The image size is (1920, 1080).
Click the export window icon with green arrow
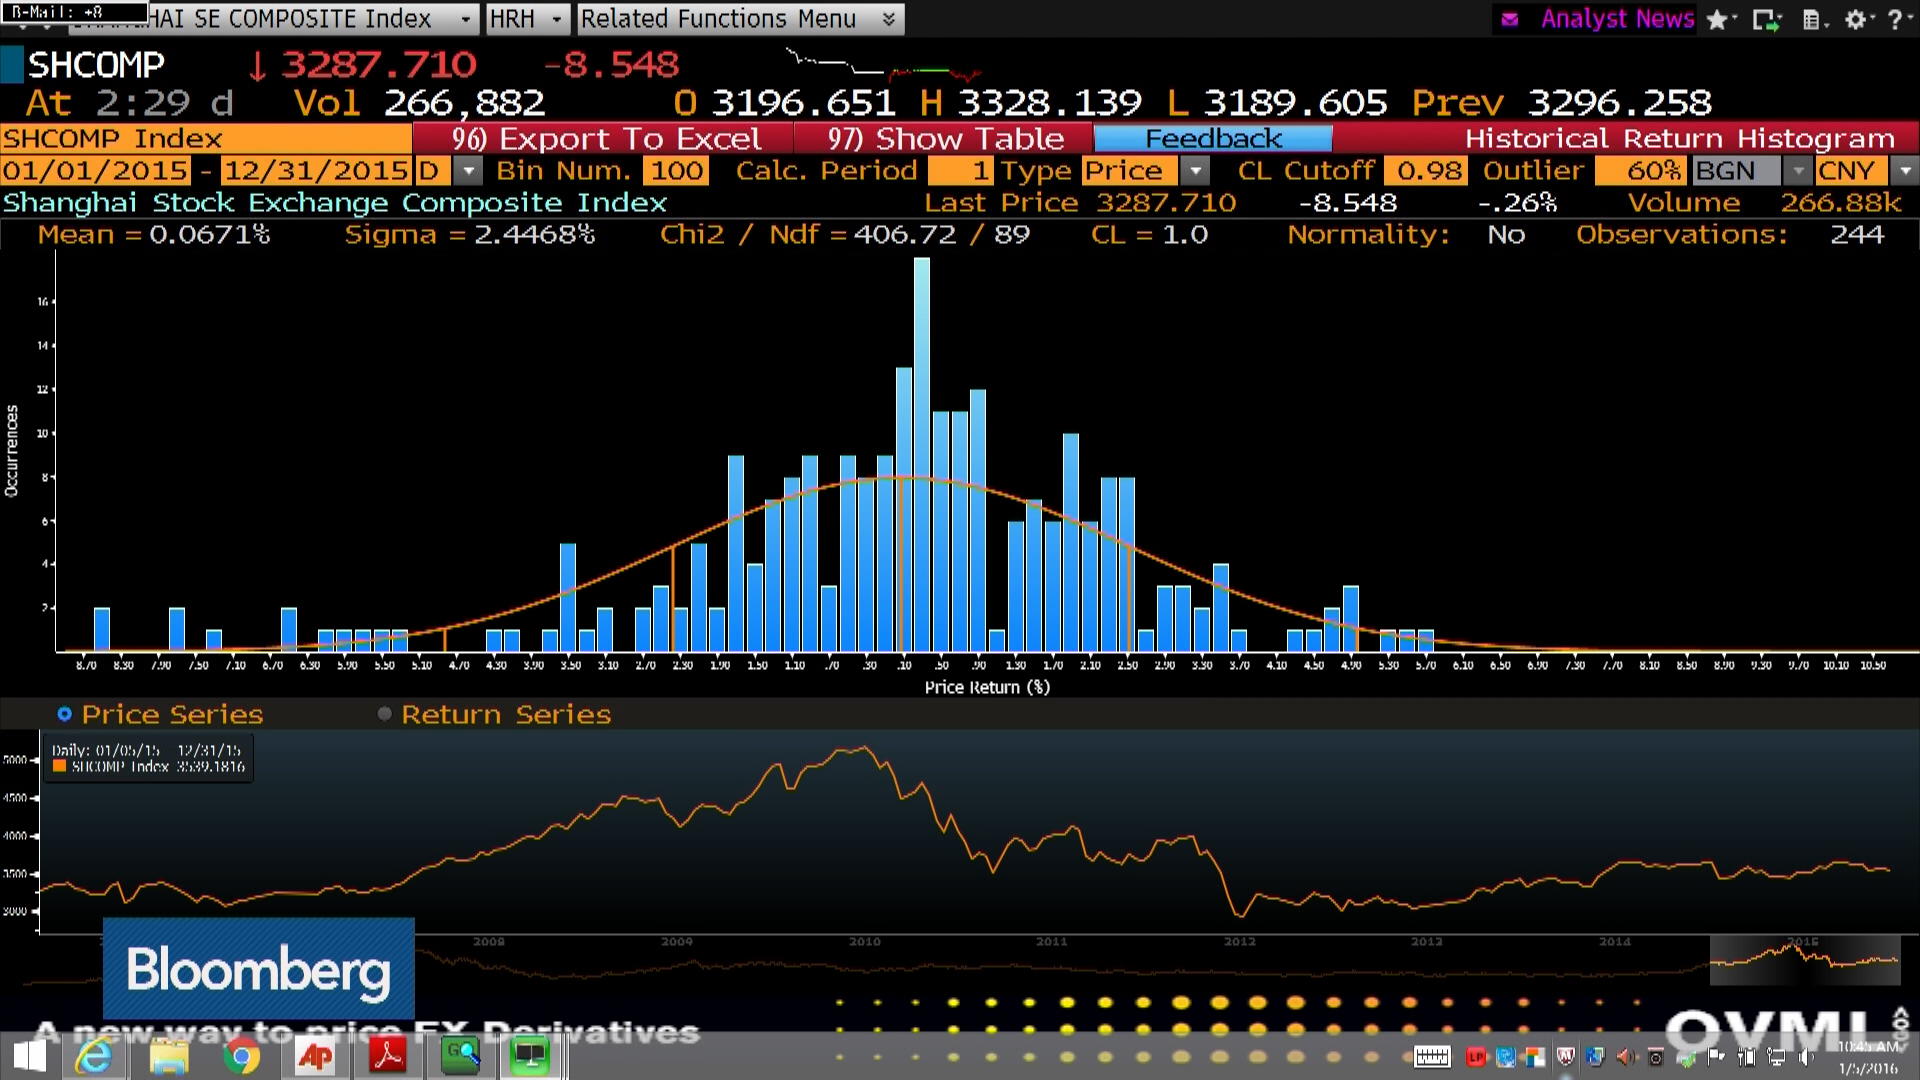(x=1766, y=19)
